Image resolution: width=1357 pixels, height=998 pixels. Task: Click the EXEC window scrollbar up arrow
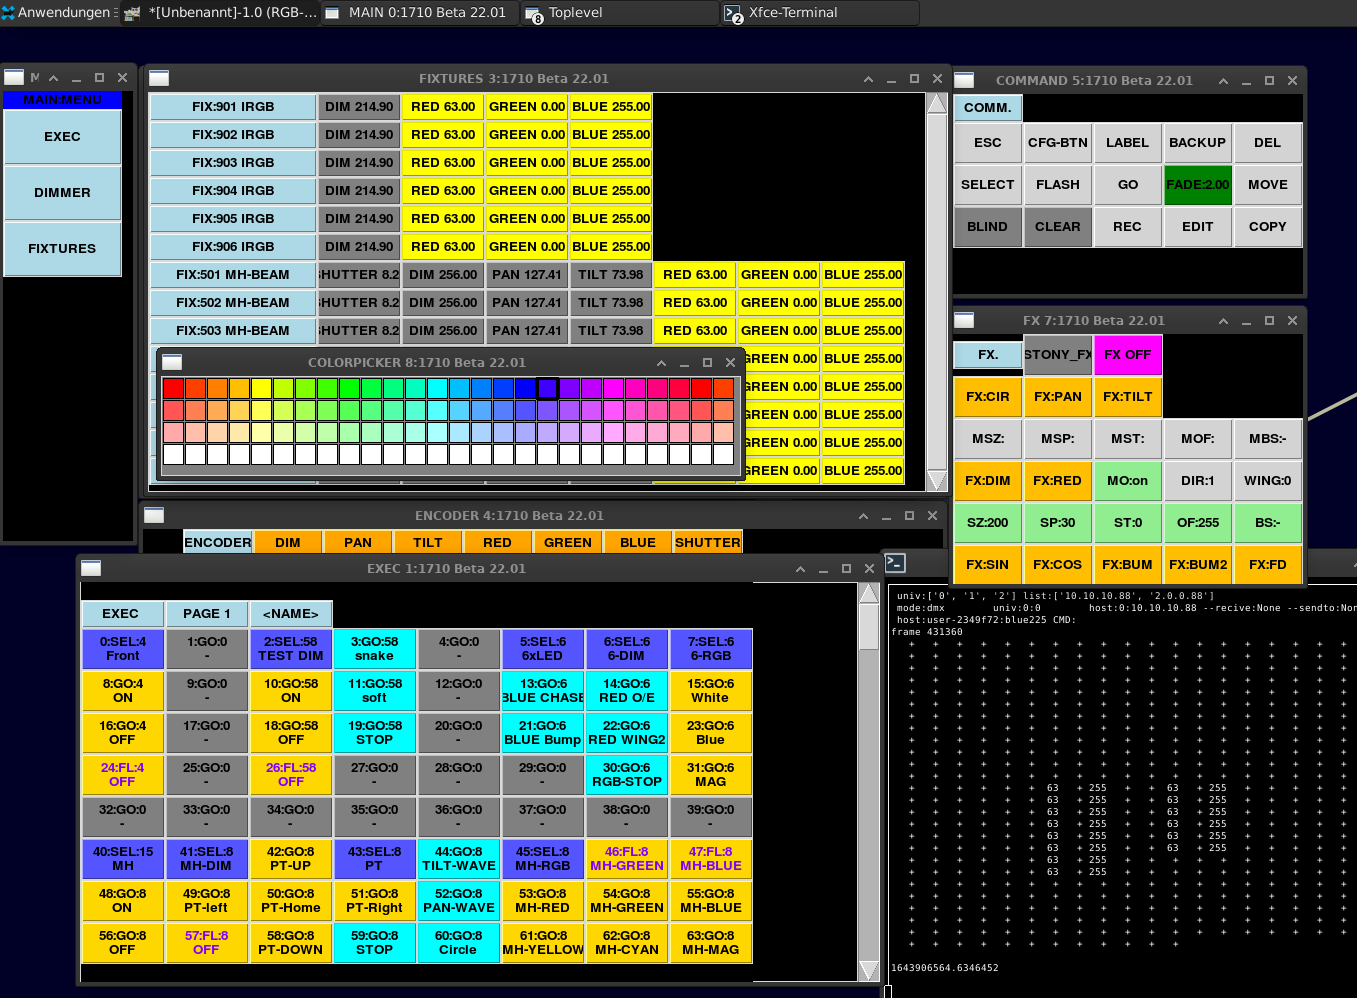coord(869,593)
